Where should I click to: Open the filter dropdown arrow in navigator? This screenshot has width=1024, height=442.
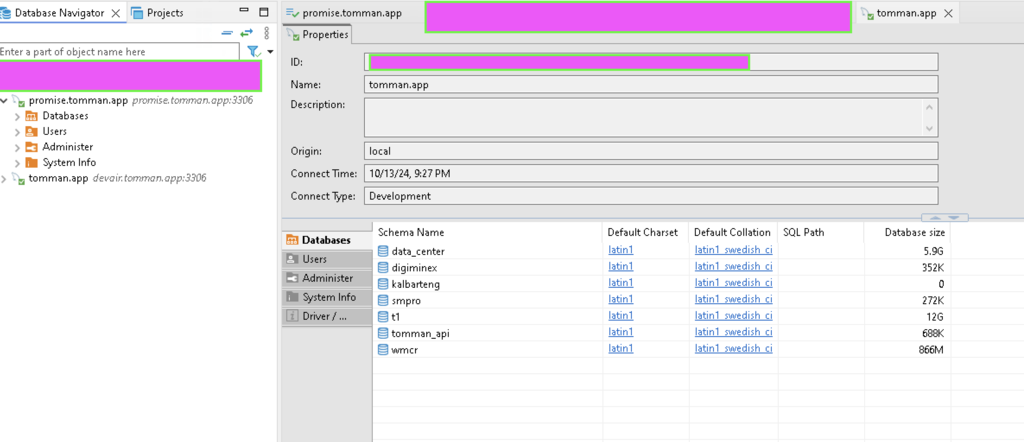point(269,52)
